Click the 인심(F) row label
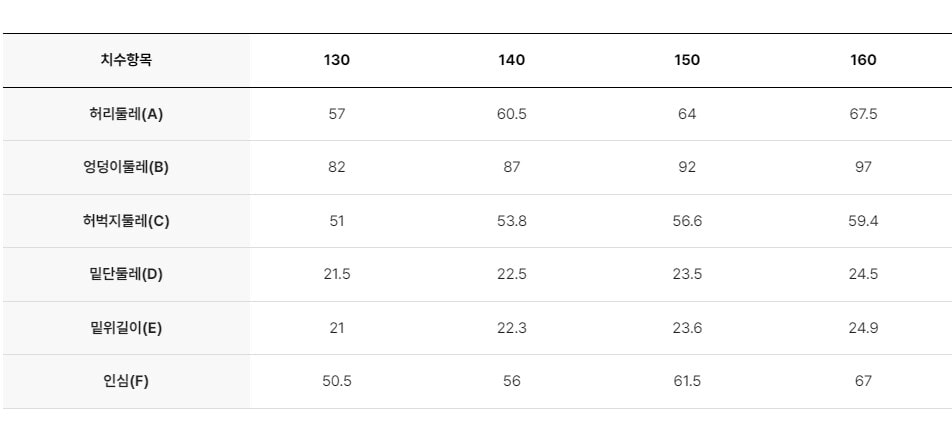This screenshot has height=442, width=952. (126, 382)
